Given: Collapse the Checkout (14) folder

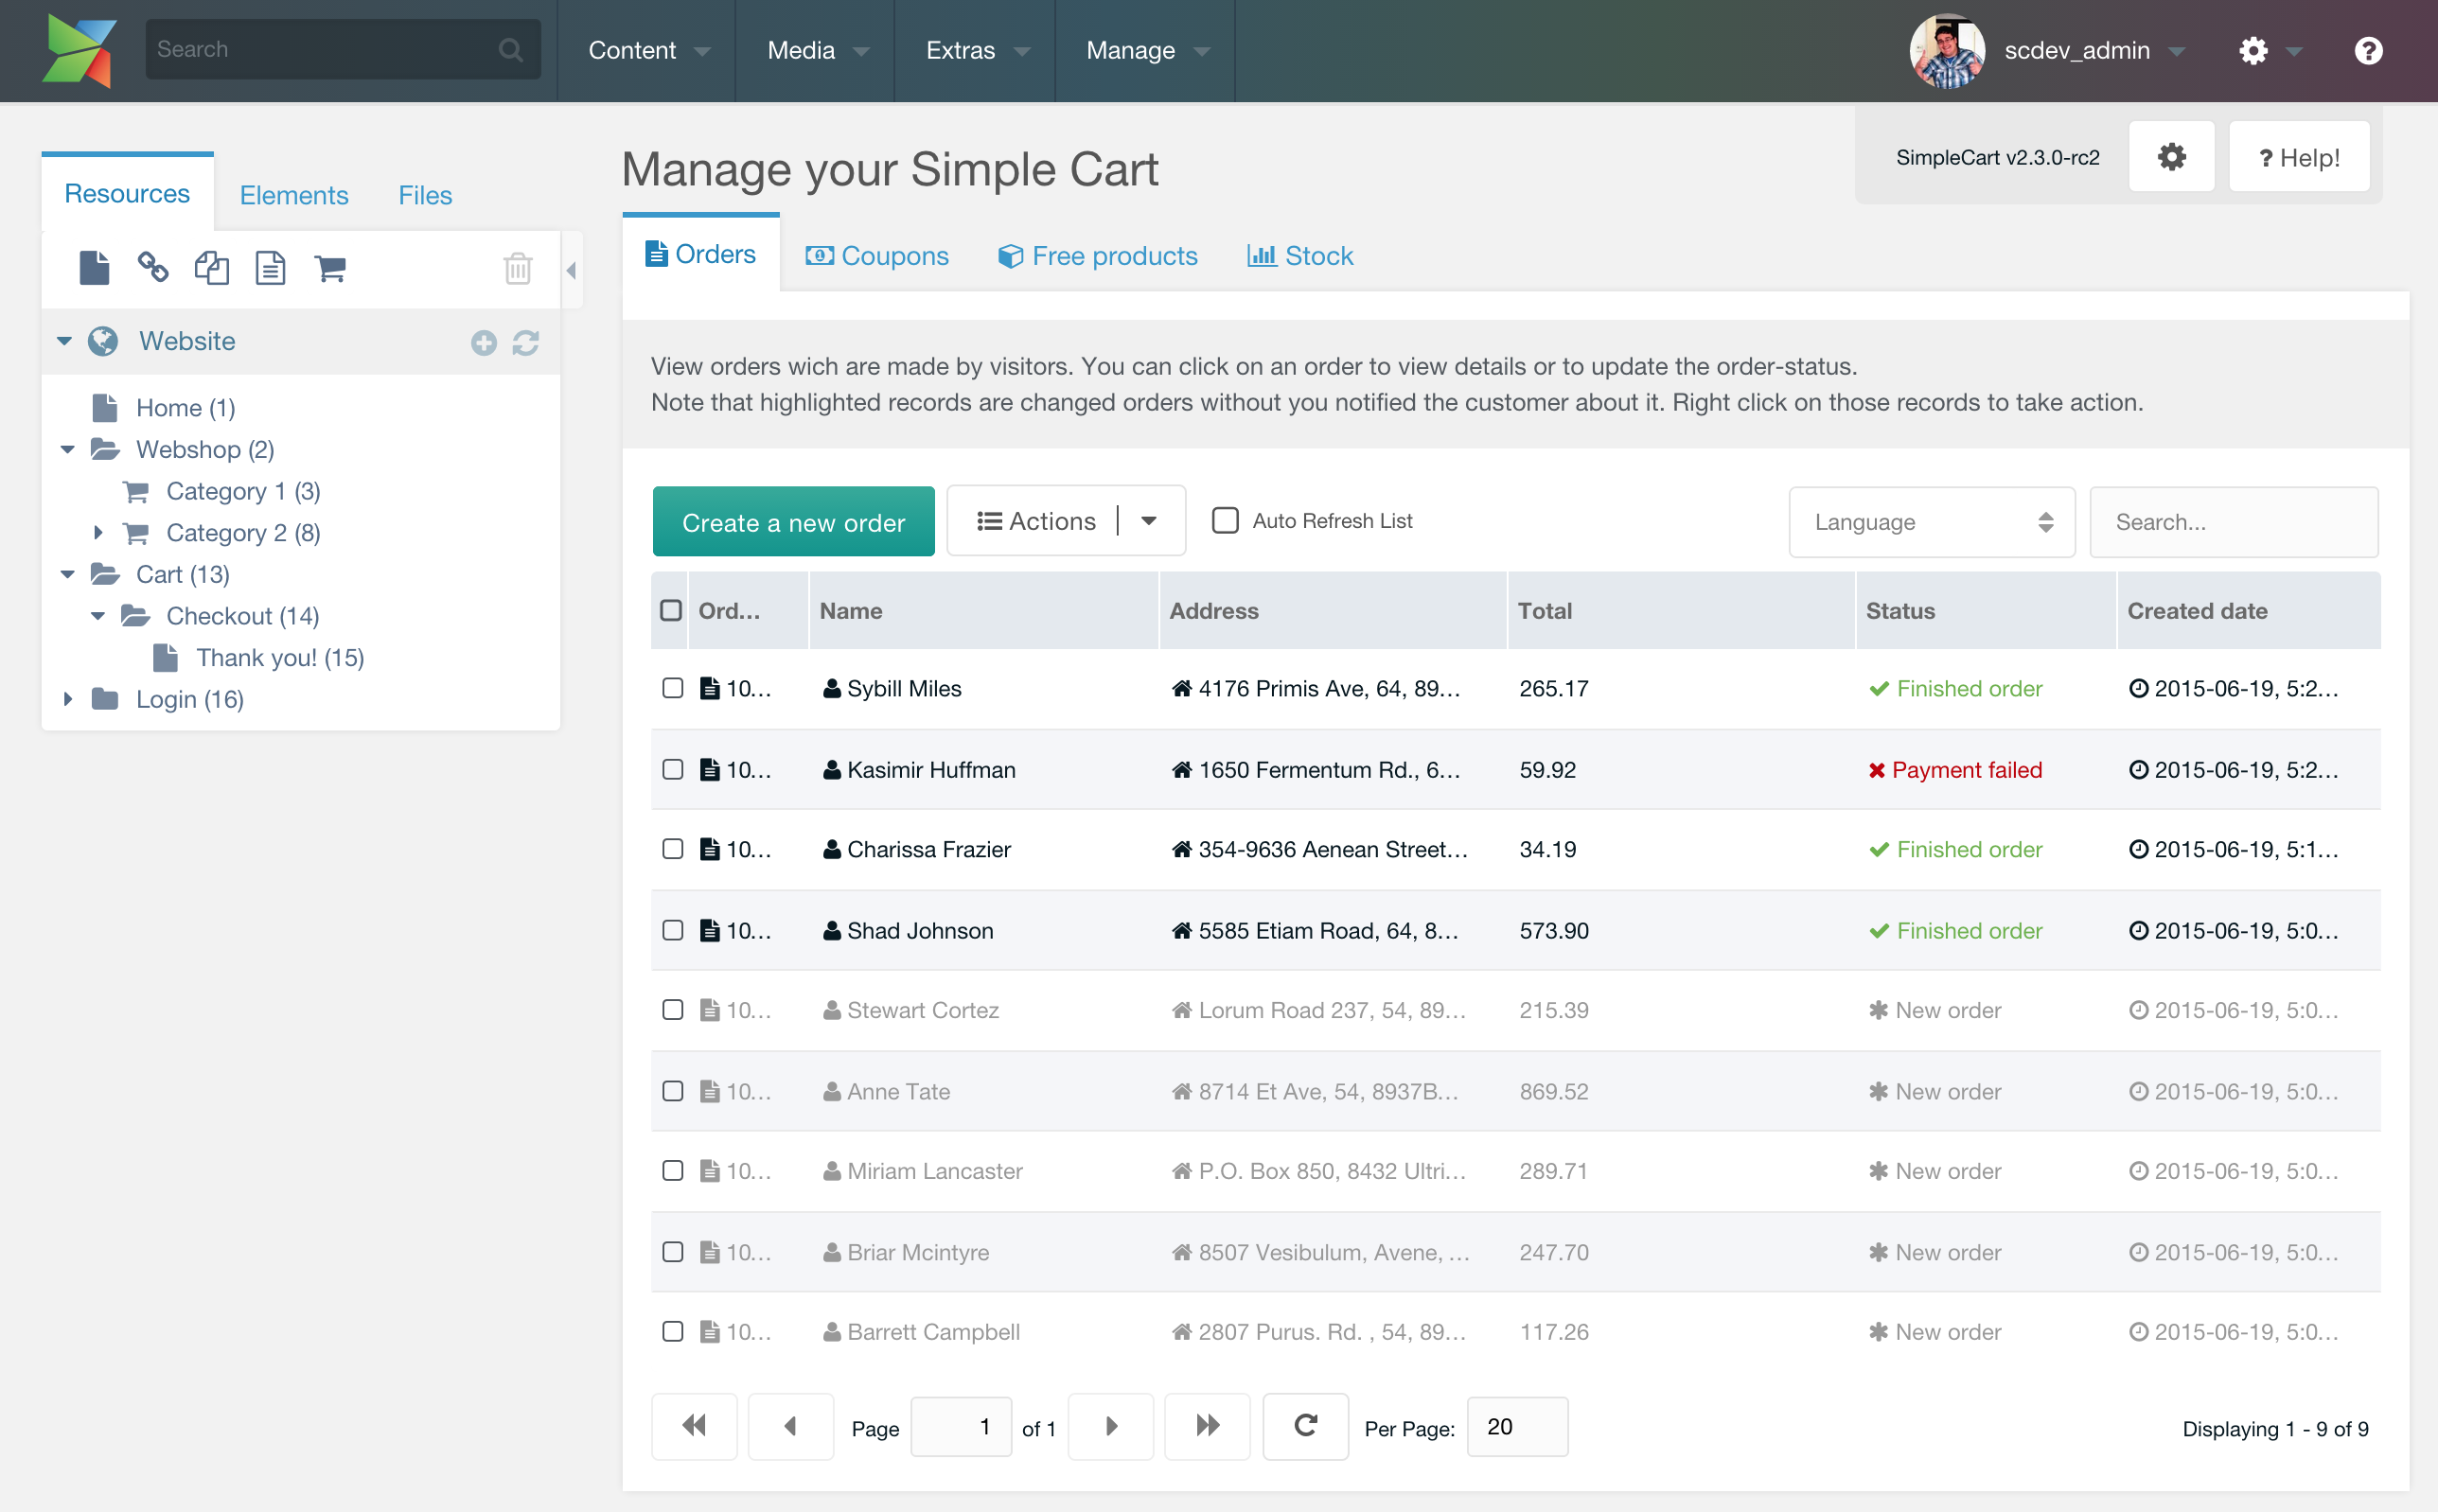Looking at the screenshot, I should 98,617.
